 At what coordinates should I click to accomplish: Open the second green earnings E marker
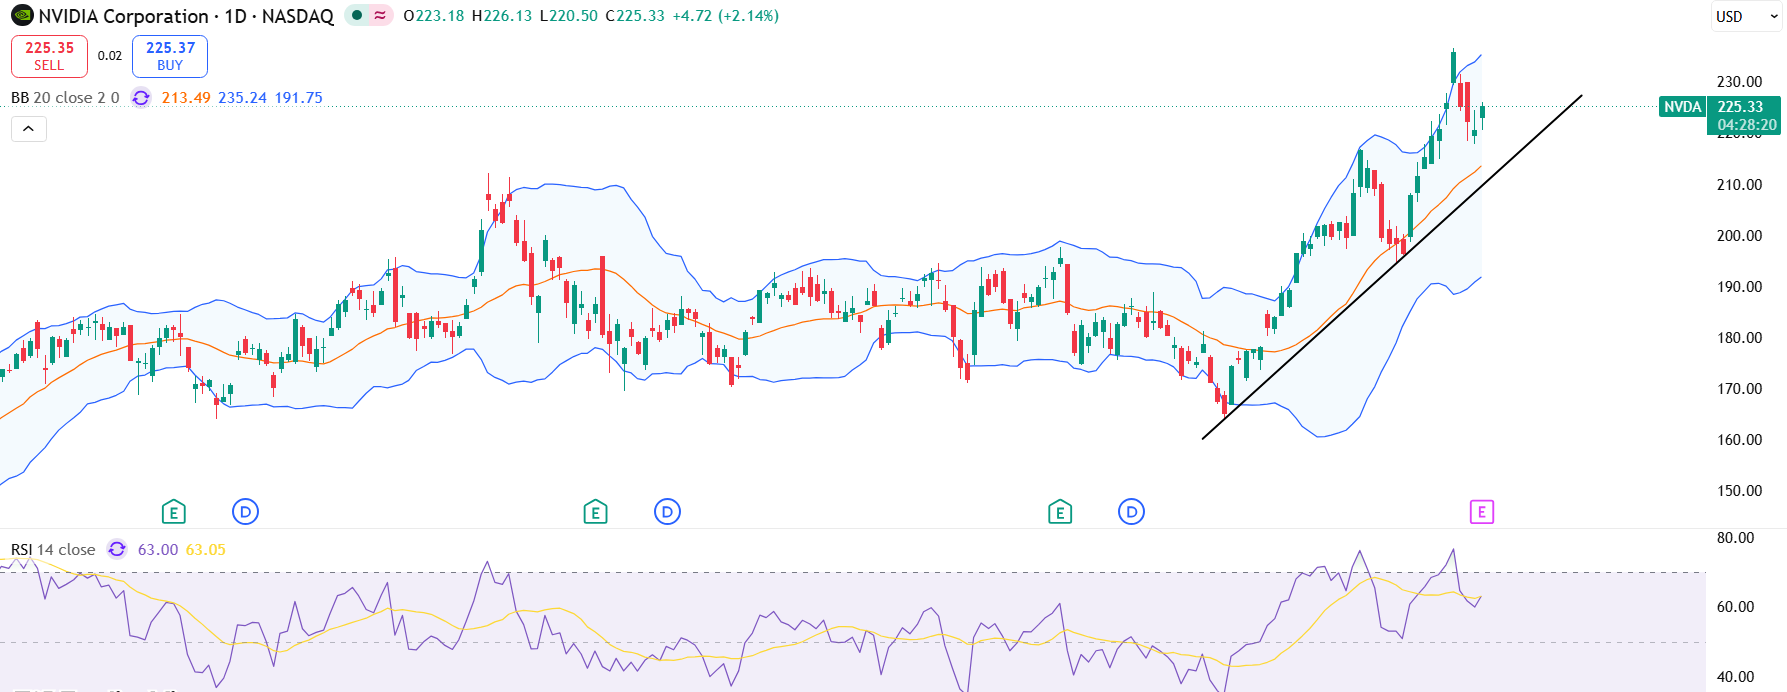[595, 512]
